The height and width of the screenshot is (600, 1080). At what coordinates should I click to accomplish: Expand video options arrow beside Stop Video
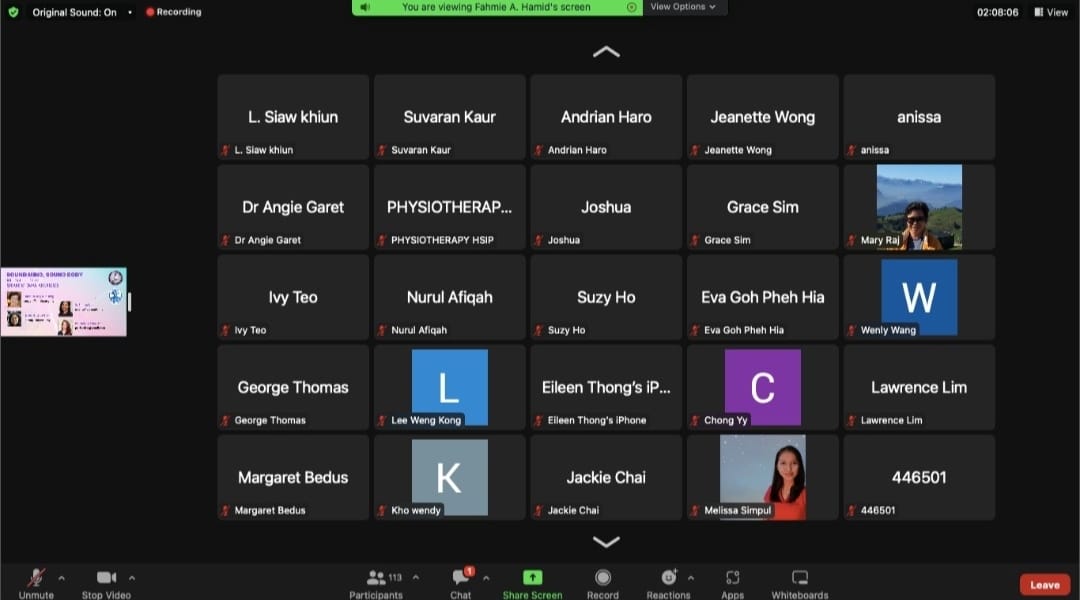[x=131, y=577]
